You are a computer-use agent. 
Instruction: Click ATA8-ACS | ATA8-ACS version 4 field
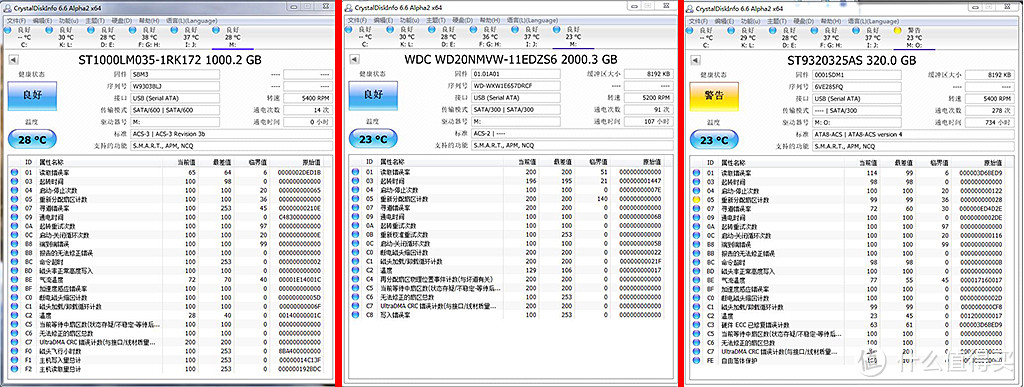coord(913,134)
